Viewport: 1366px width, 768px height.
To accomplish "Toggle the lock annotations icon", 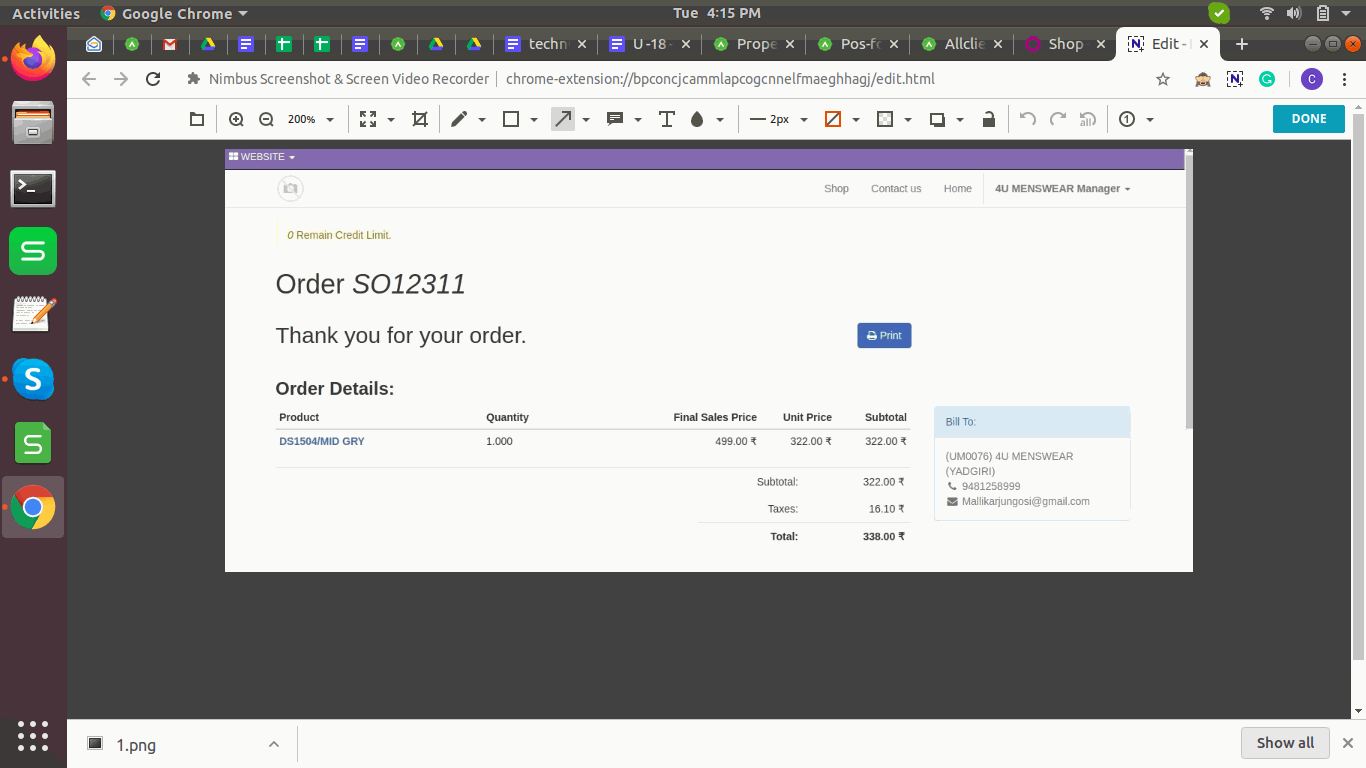I will click(988, 119).
